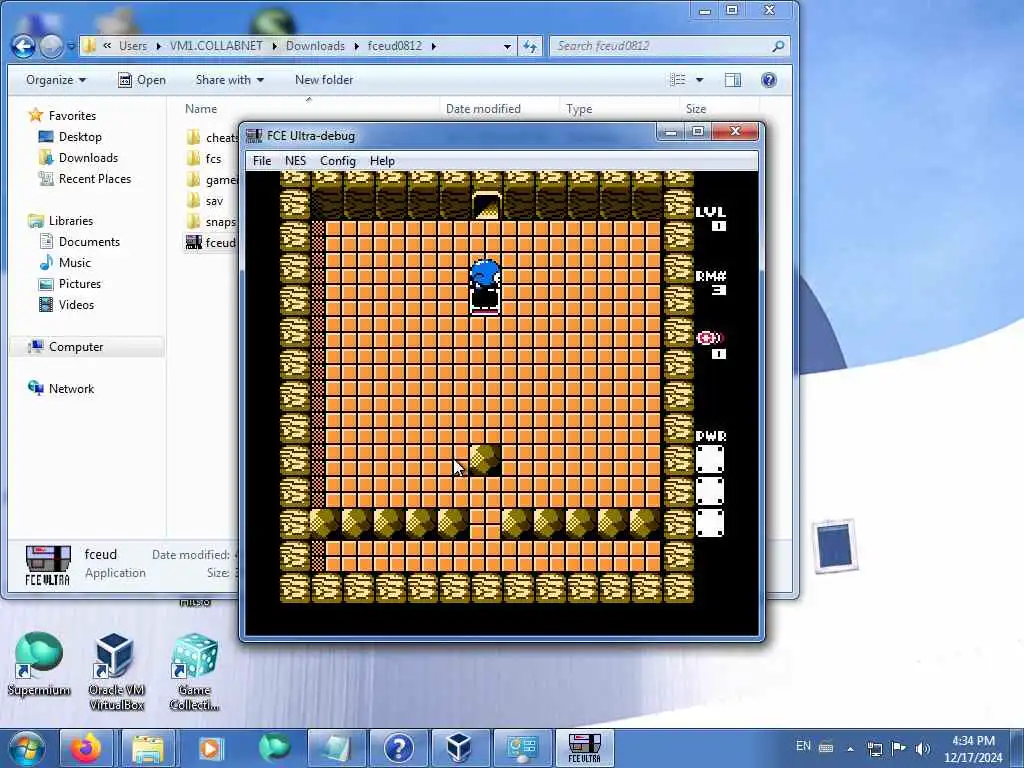Image resolution: width=1024 pixels, height=768 pixels.
Task: Open the File menu in FCE Ultra
Action: 262,161
